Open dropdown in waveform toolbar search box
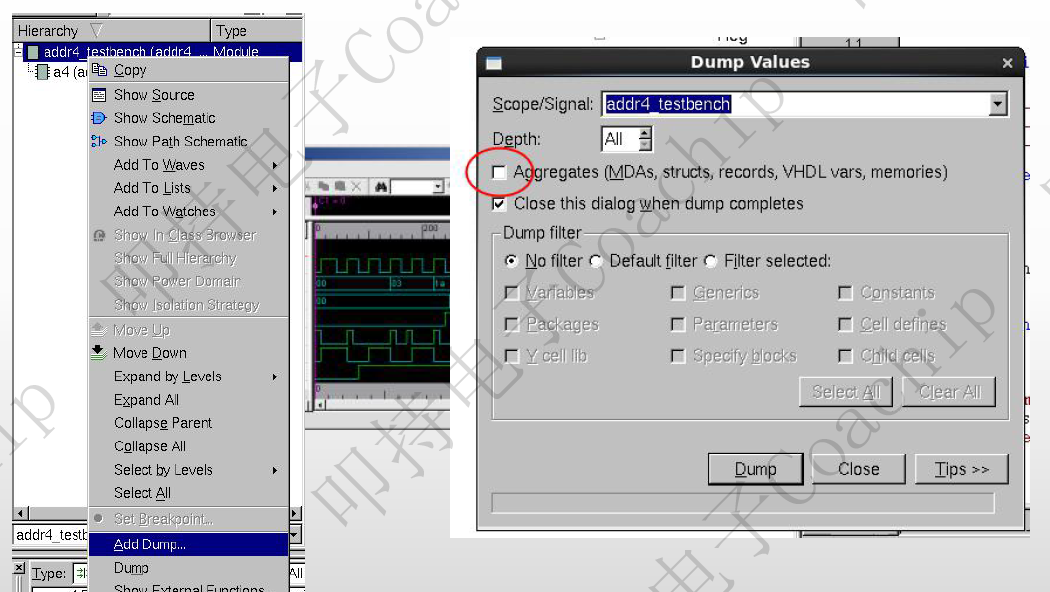Image resolution: width=1050 pixels, height=592 pixels. pos(438,186)
